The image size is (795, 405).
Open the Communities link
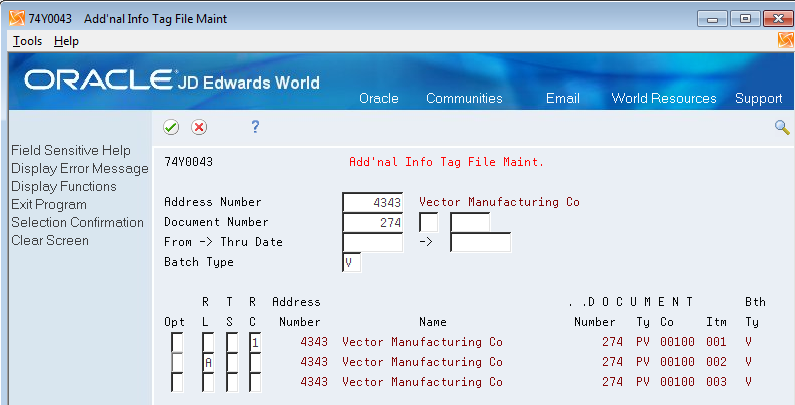(x=464, y=98)
